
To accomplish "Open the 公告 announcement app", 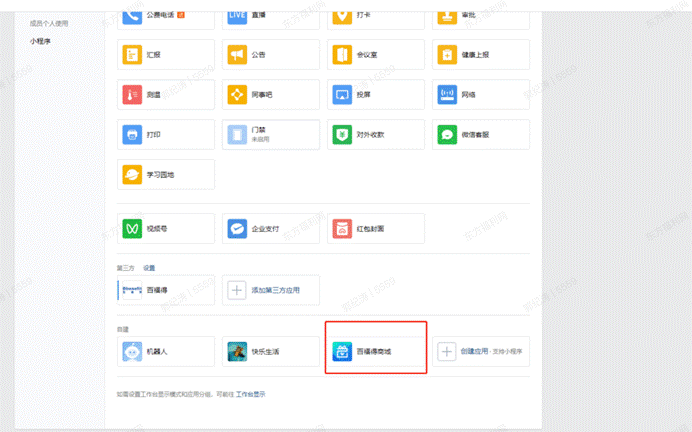I will coord(270,55).
